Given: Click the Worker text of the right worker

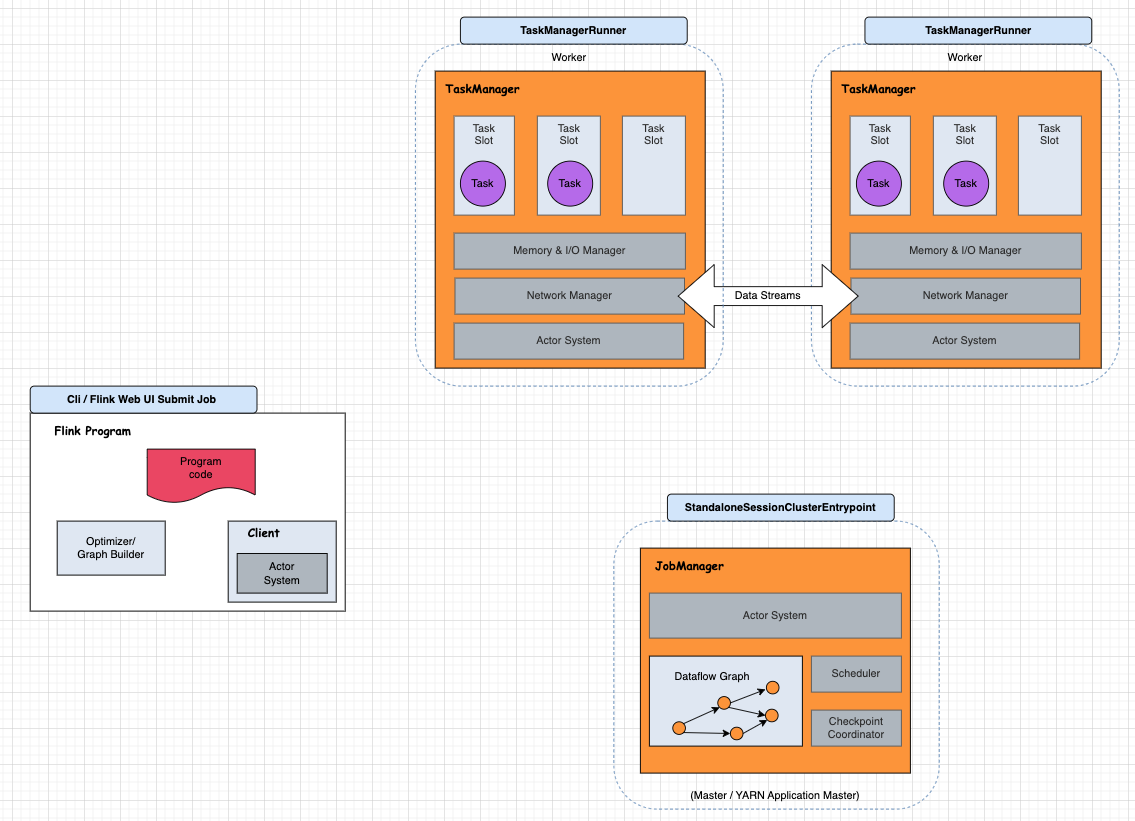Looking at the screenshot, I should tap(965, 57).
